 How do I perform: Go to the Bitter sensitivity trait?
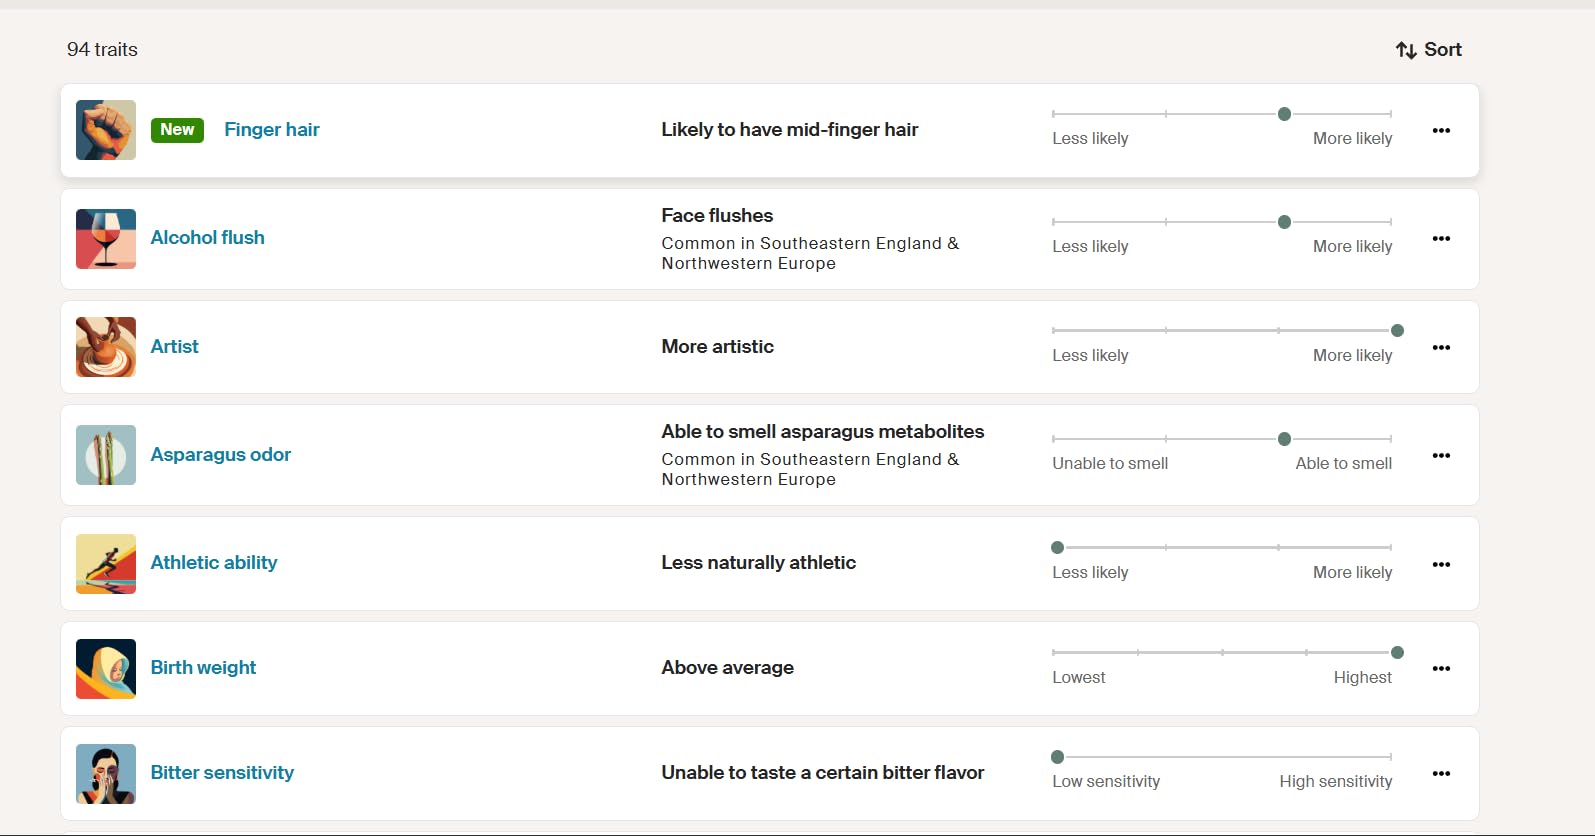click(x=222, y=773)
